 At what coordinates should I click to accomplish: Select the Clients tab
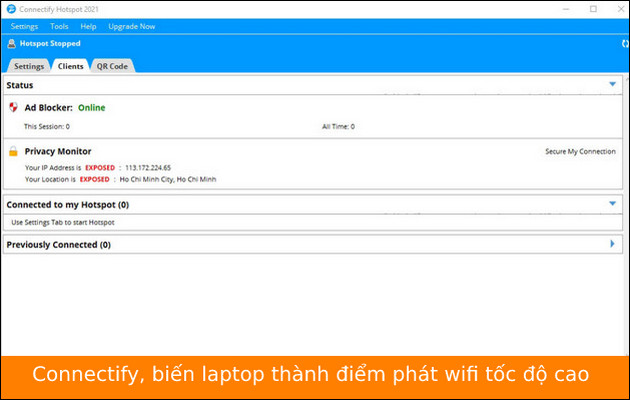point(70,66)
